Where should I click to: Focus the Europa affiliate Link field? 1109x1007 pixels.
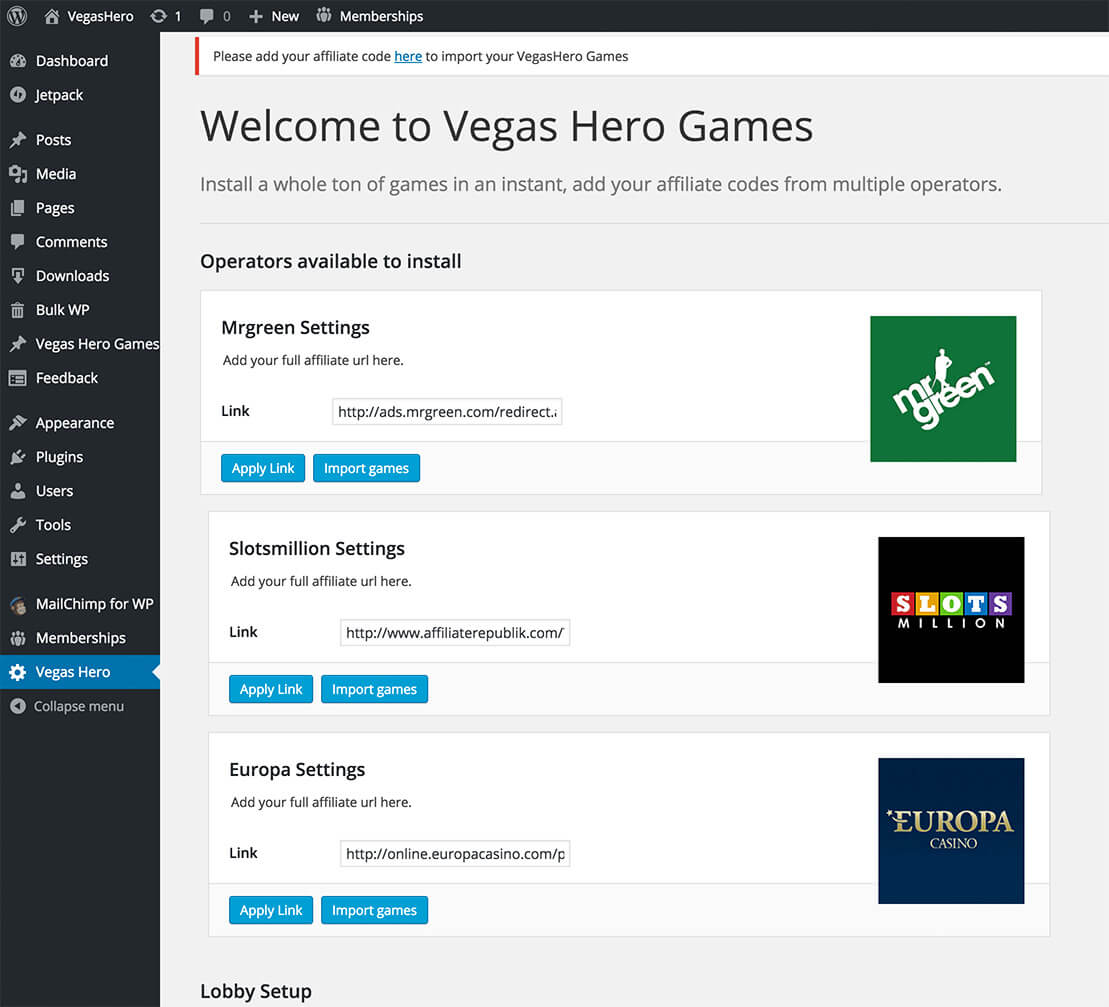pos(455,854)
